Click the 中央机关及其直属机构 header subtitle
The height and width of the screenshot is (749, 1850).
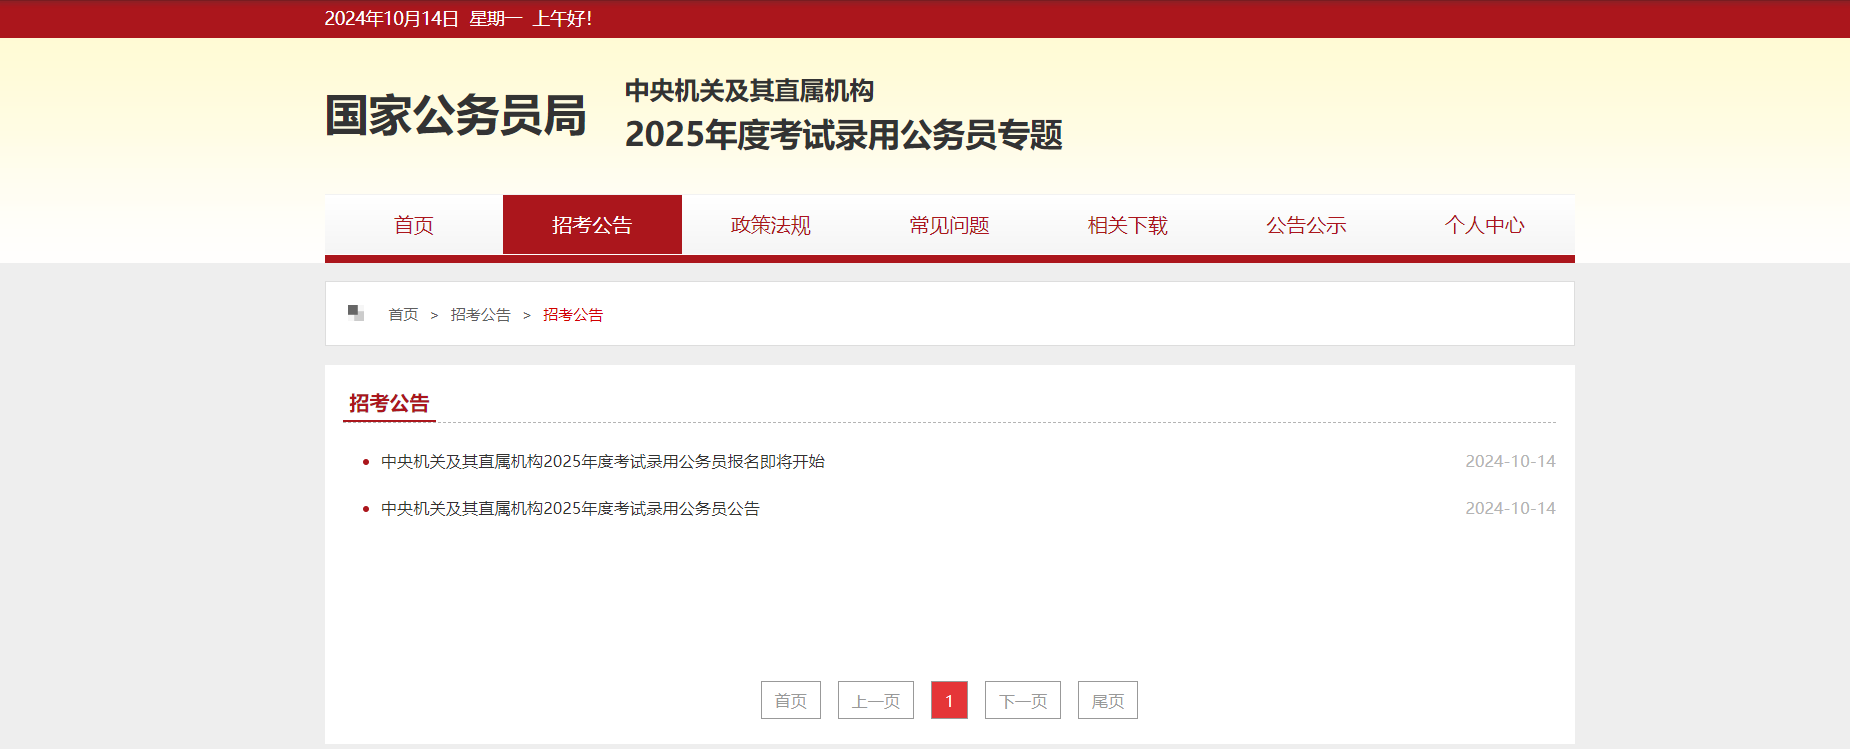tap(750, 91)
